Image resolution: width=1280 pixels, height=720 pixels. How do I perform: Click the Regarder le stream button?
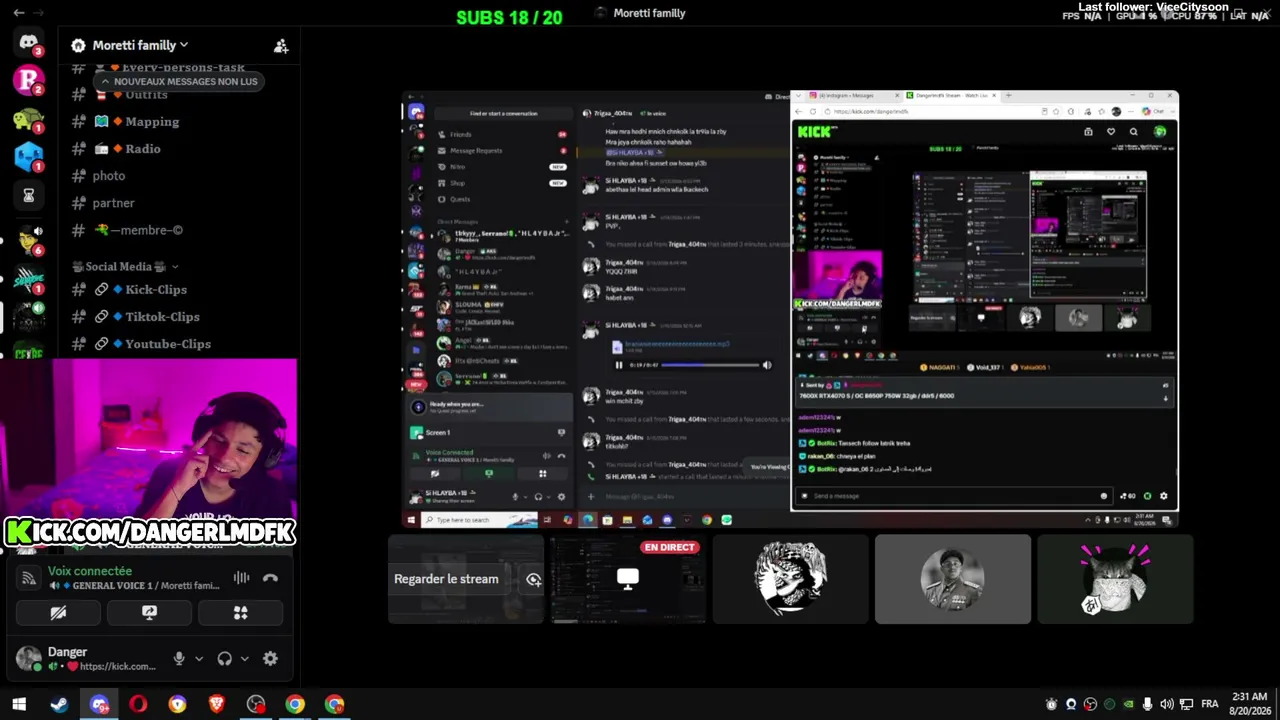pos(446,579)
